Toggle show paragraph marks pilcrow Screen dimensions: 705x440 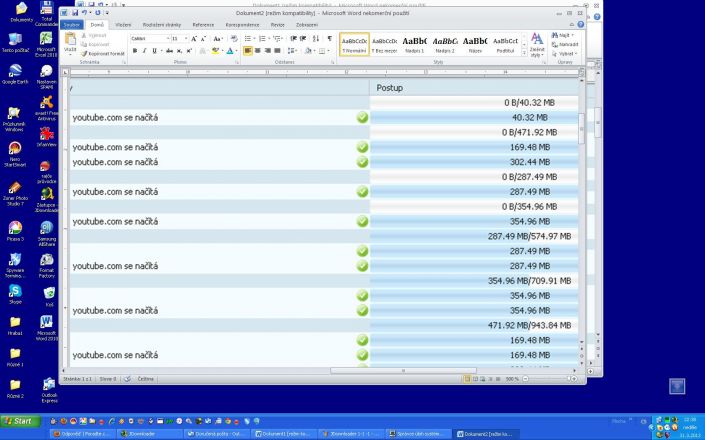click(x=330, y=39)
